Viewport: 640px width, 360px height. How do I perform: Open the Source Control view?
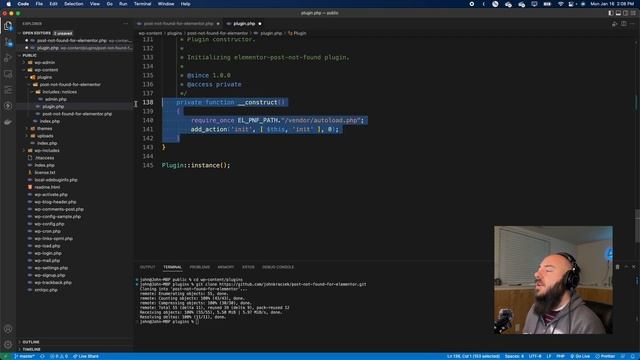pyautogui.click(x=8, y=42)
